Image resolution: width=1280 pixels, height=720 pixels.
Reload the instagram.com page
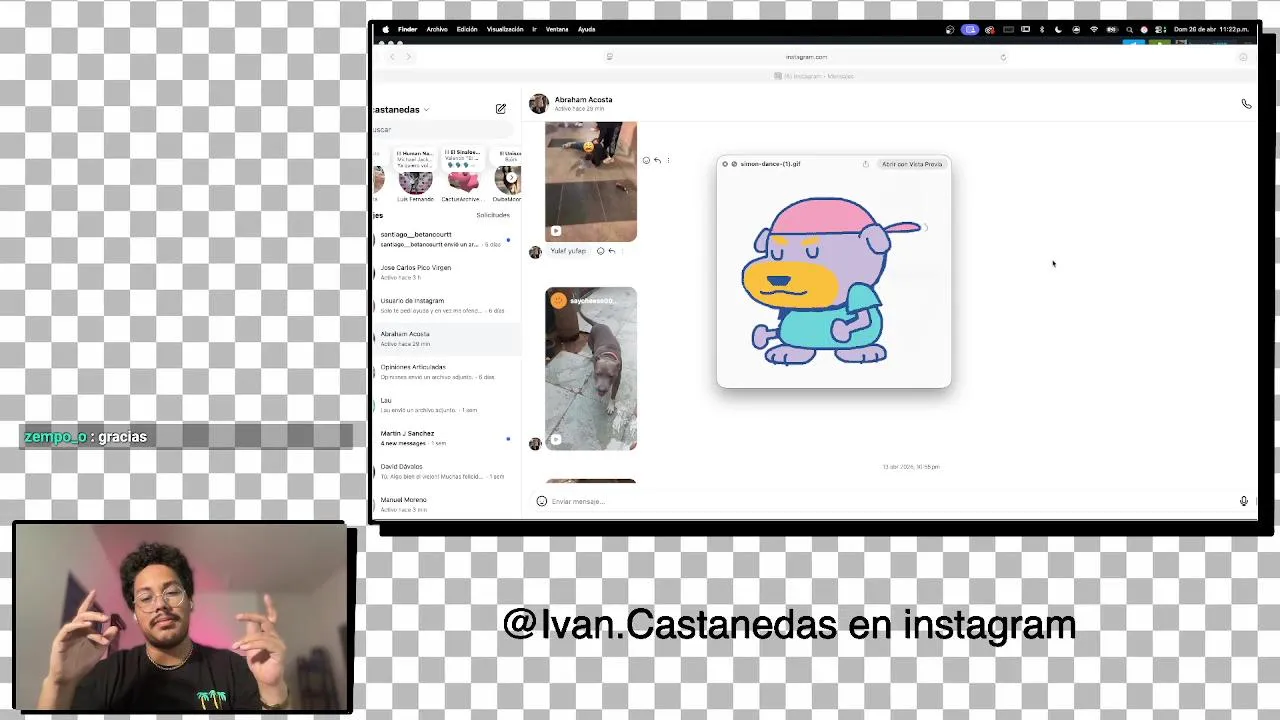pyautogui.click(x=1003, y=57)
